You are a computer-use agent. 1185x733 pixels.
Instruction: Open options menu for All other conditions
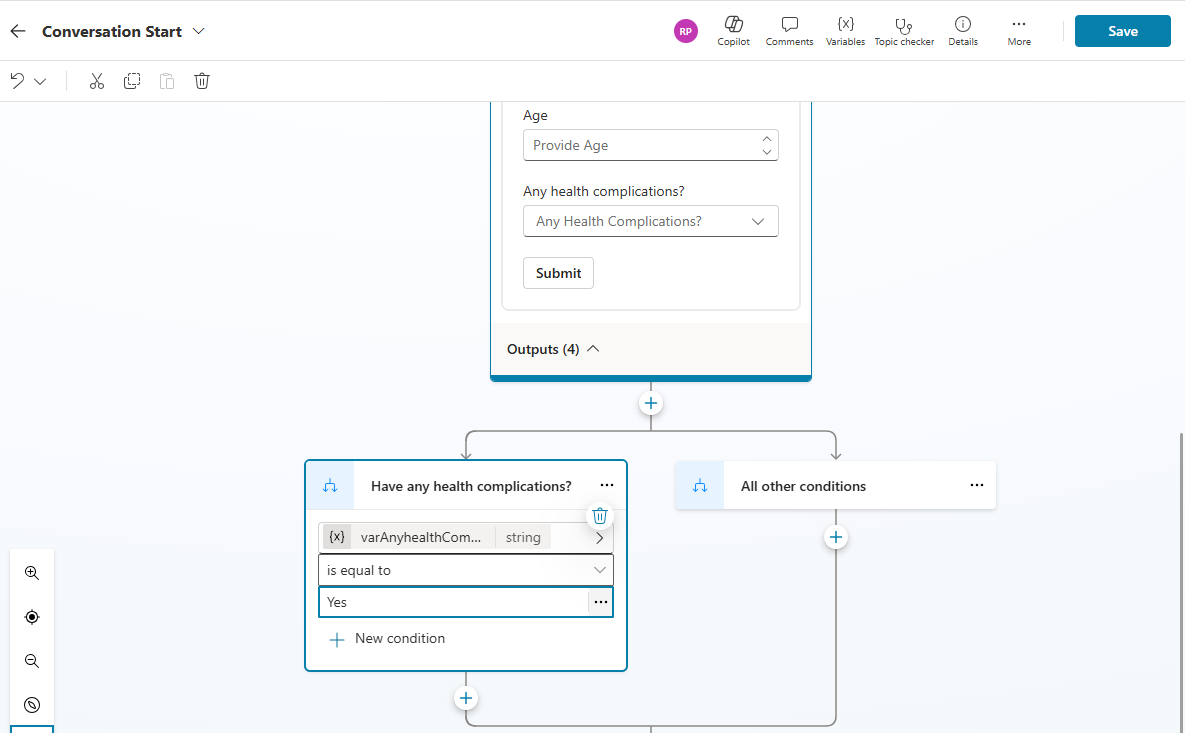tap(977, 485)
